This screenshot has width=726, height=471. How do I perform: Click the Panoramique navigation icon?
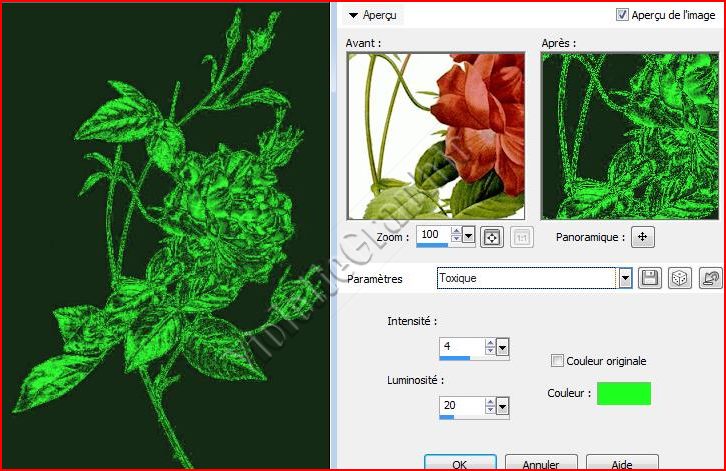coord(643,237)
